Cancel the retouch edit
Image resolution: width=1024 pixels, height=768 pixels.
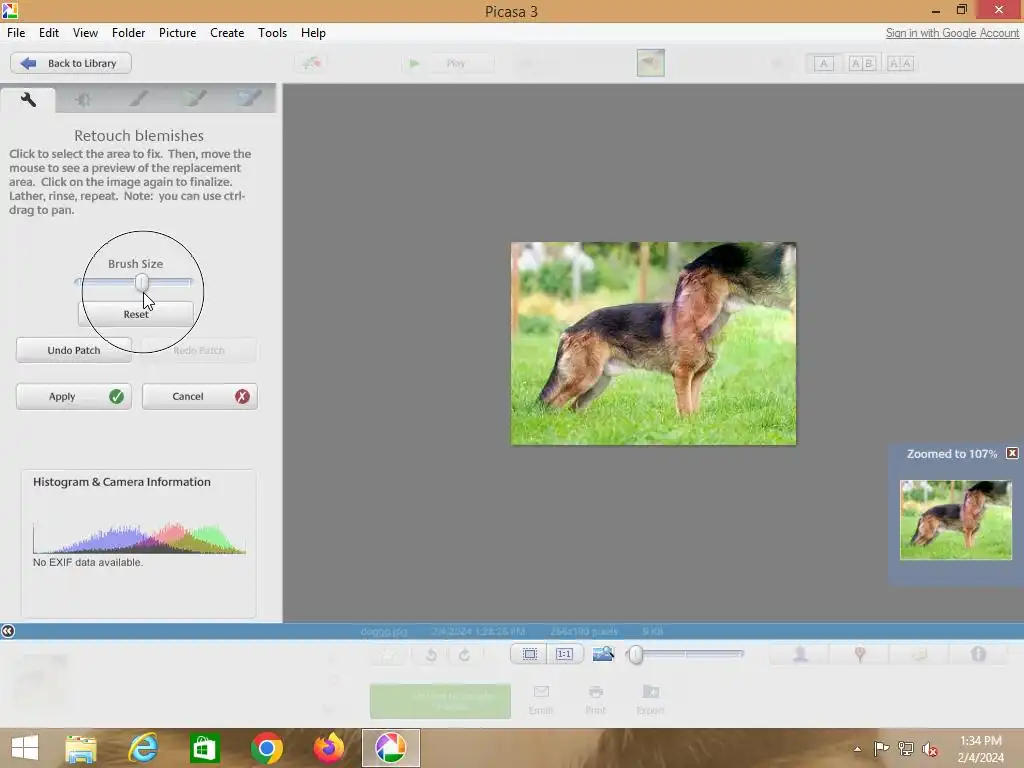tap(199, 396)
